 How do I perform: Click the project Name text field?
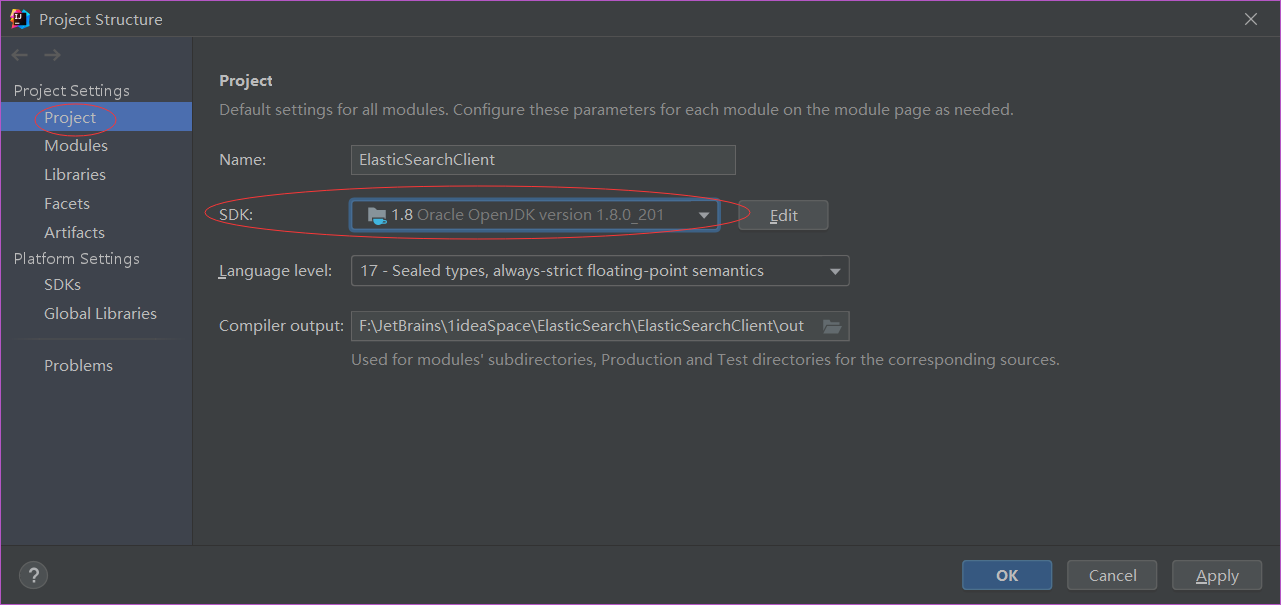[543, 160]
